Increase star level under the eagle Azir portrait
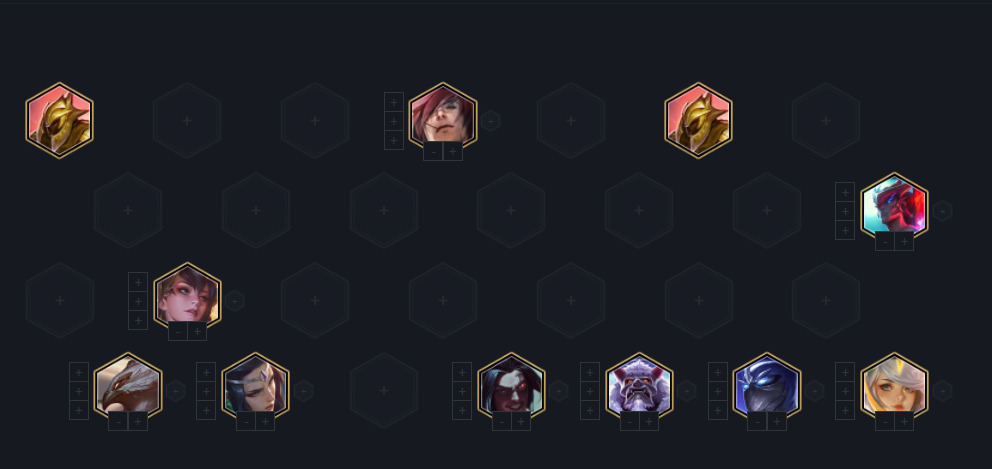 138,422
